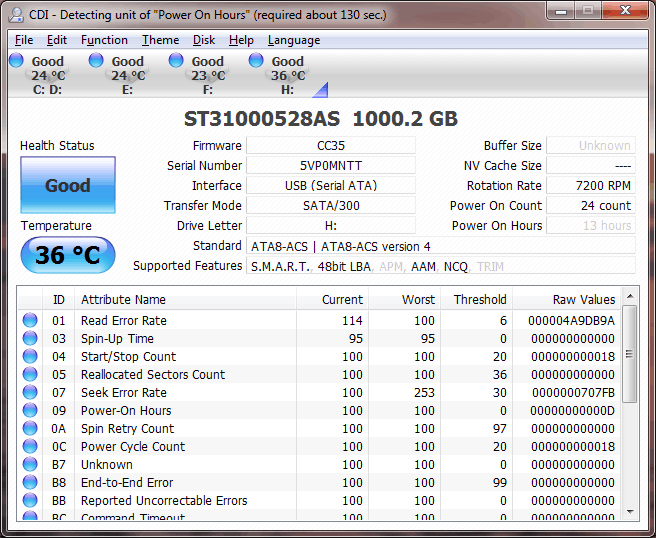Image resolution: width=656 pixels, height=538 pixels.
Task: Click the ID column header
Action: [x=59, y=299]
